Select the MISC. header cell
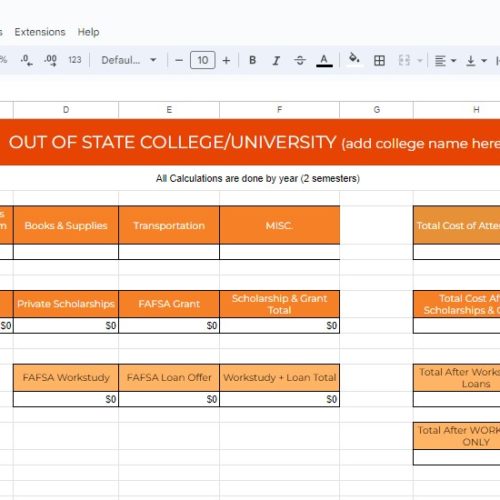This screenshot has height=500, width=500. [x=280, y=225]
